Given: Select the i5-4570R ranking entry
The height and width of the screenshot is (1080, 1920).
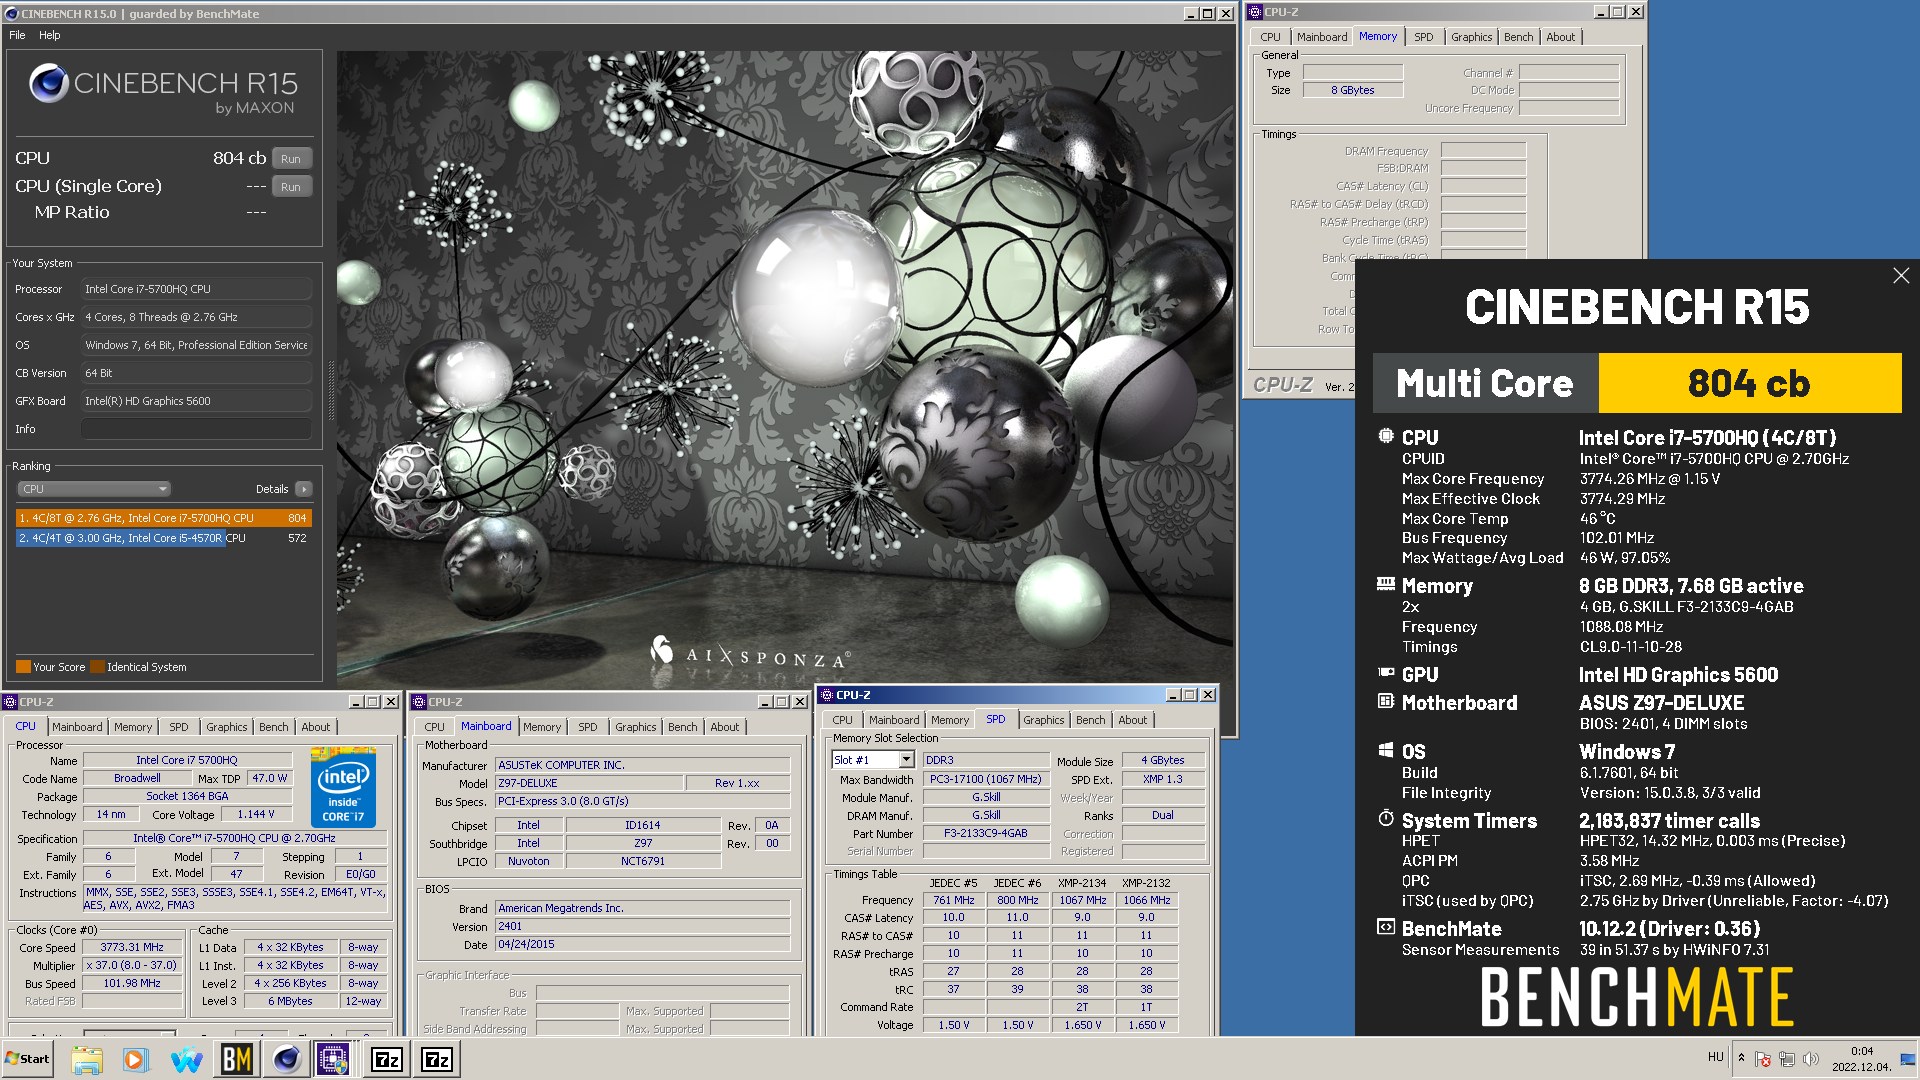Looking at the screenshot, I should pos(164,538).
